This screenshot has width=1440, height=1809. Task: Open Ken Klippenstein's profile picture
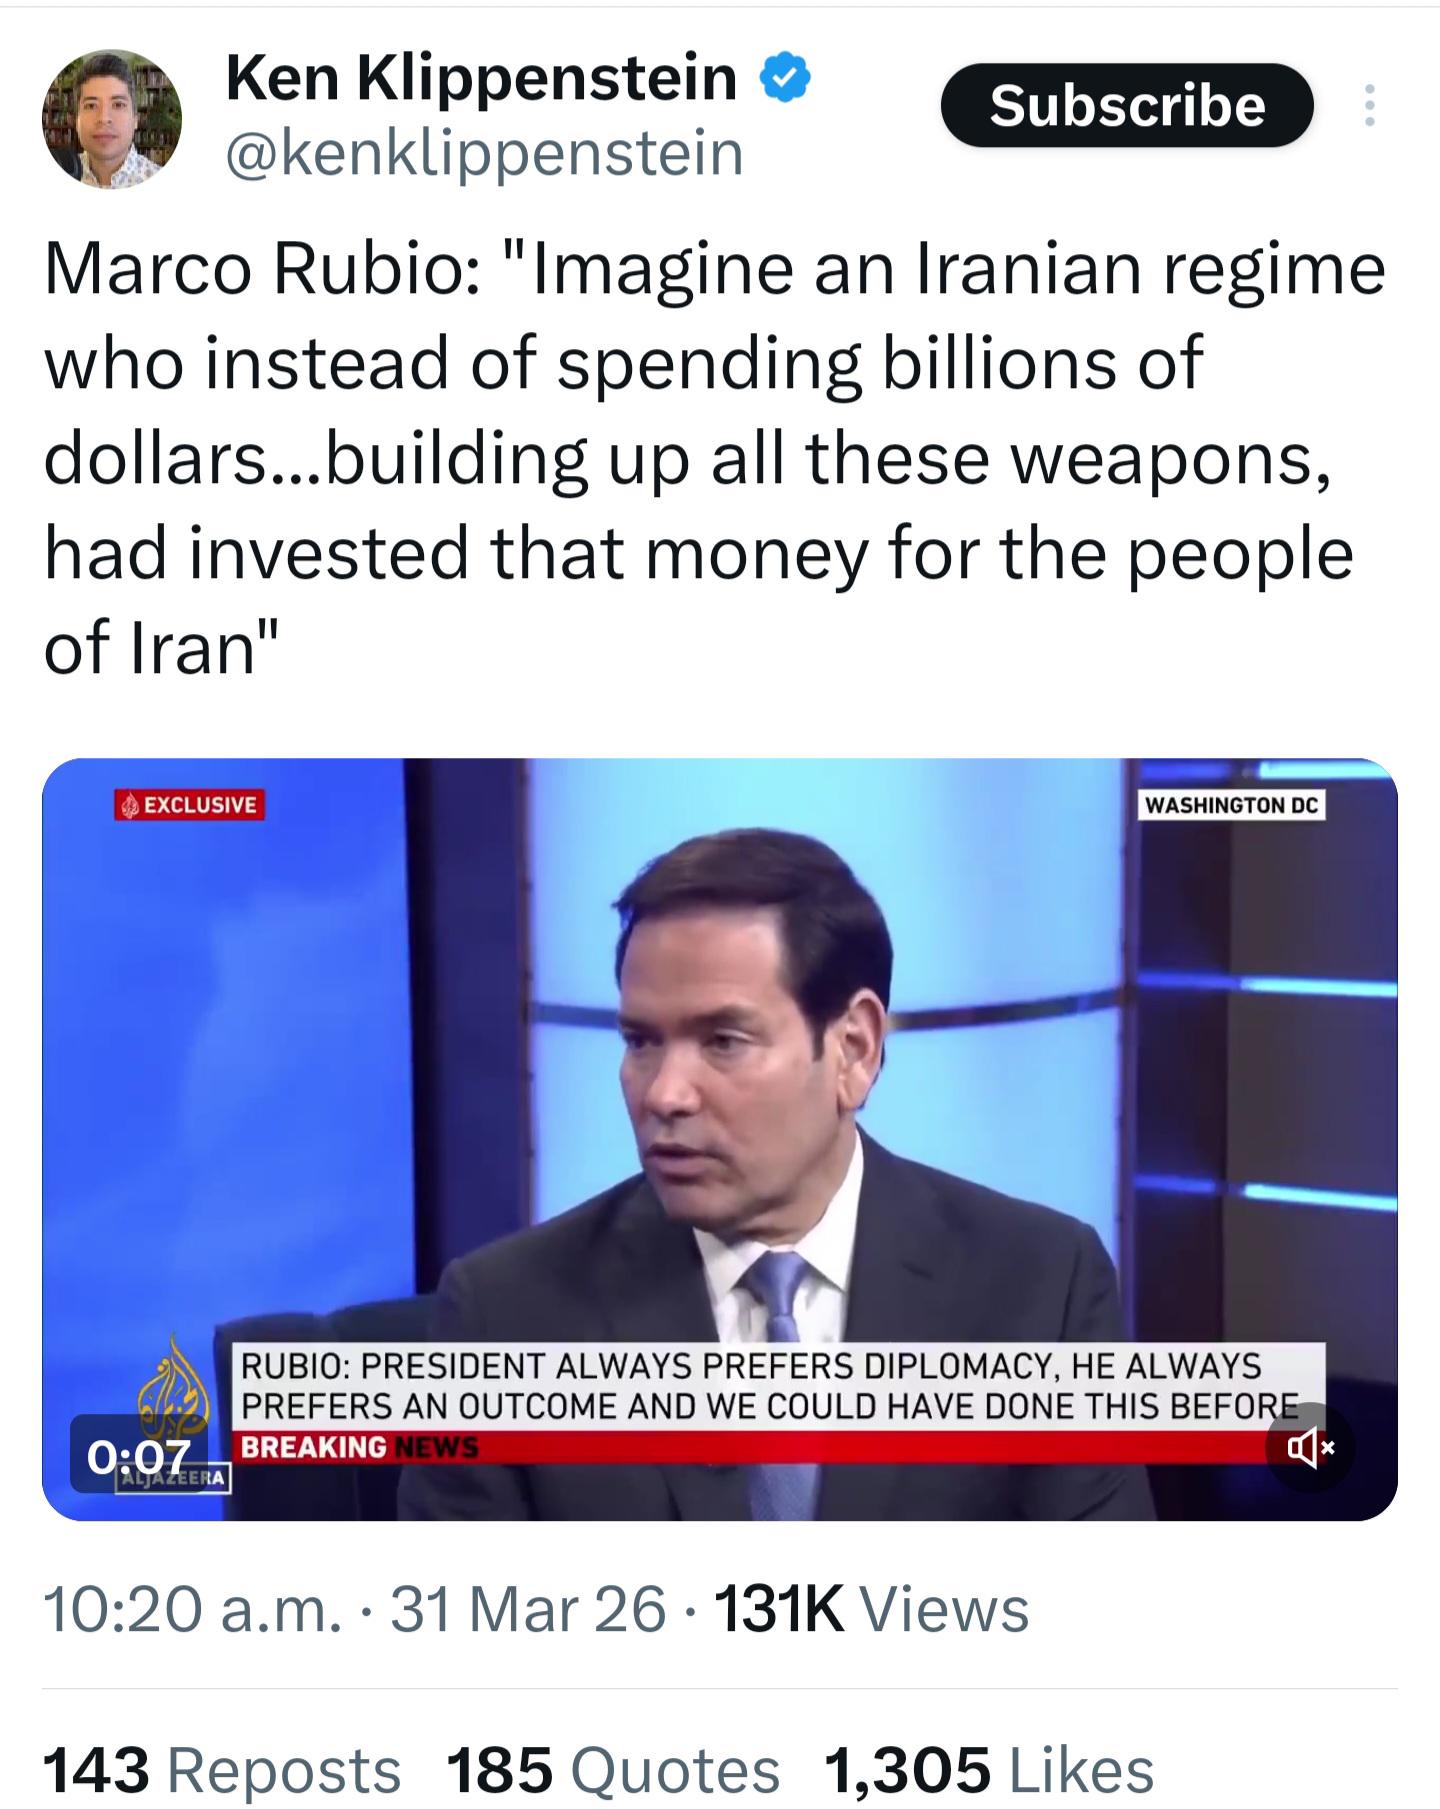(112, 119)
